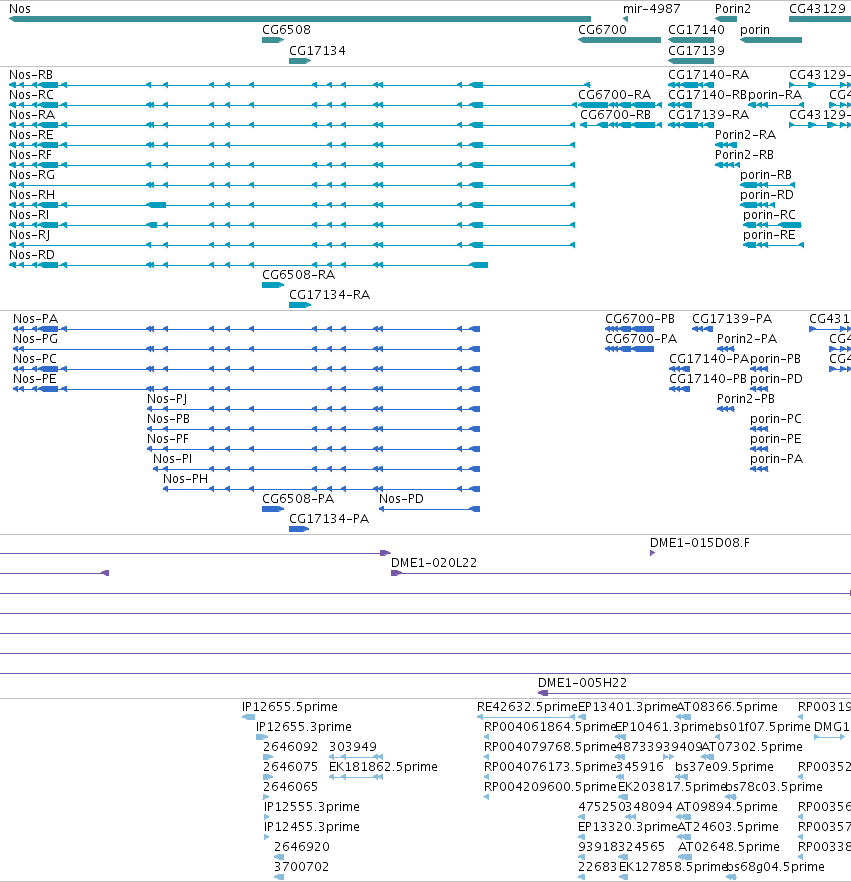
Task: Click the Nos-PC protein label
Action: 35,359
